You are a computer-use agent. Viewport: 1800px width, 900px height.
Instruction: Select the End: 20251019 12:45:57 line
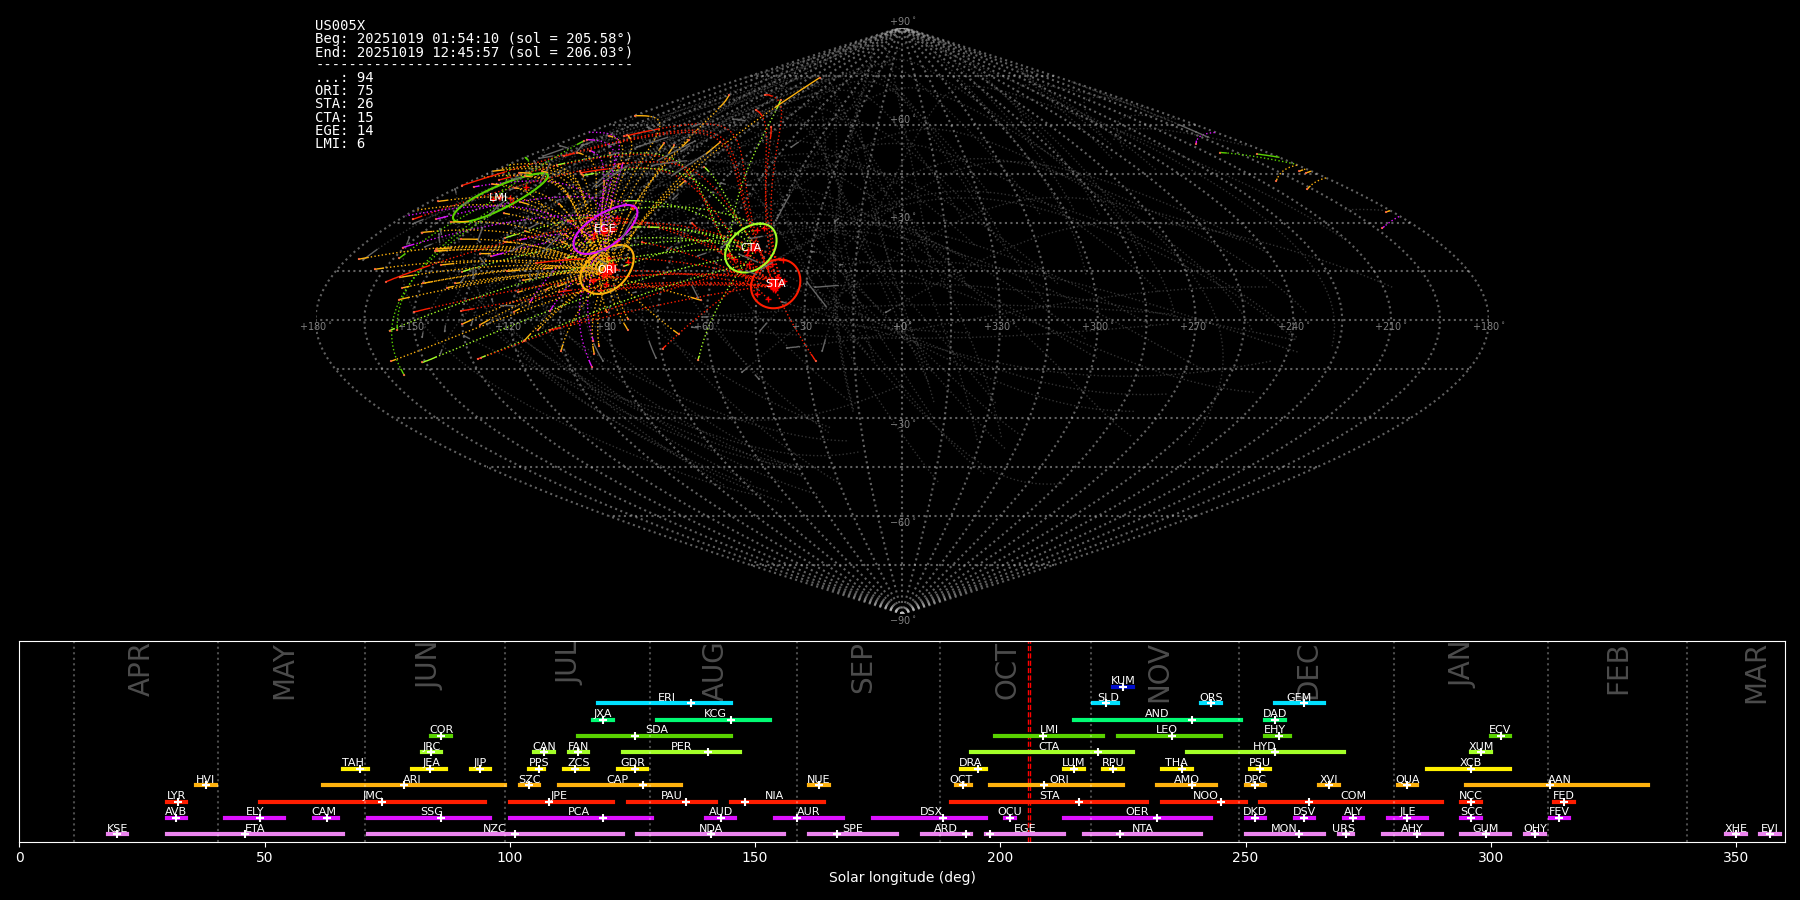tap(474, 52)
